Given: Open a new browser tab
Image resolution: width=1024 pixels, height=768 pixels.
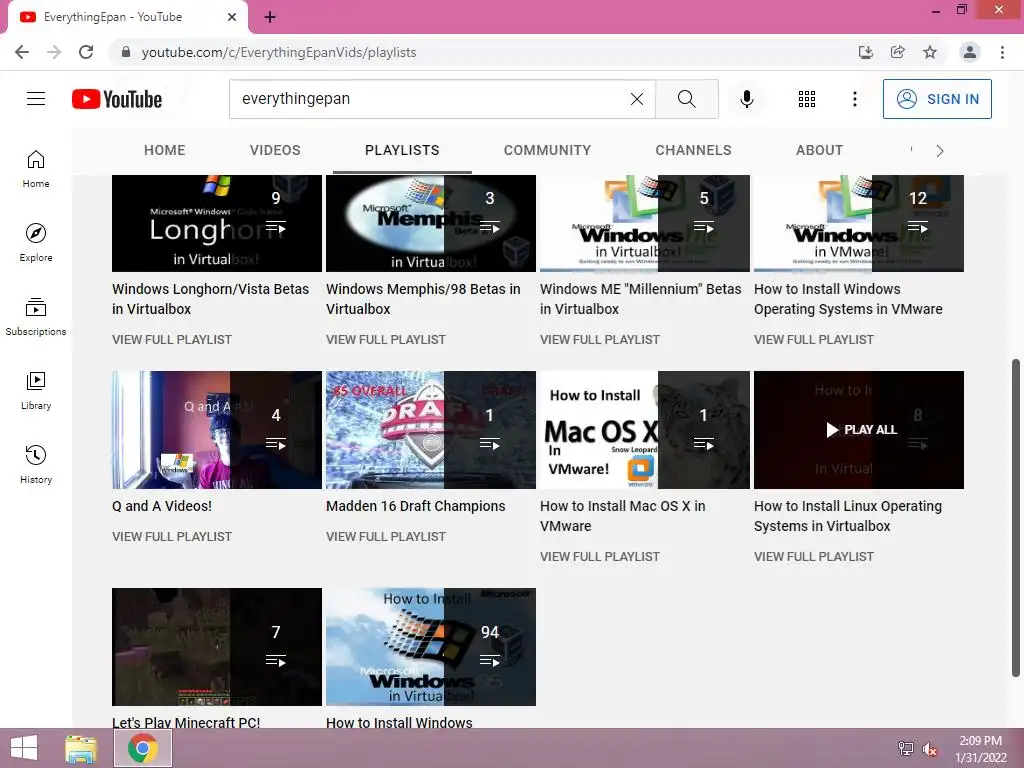Looking at the screenshot, I should (x=270, y=17).
